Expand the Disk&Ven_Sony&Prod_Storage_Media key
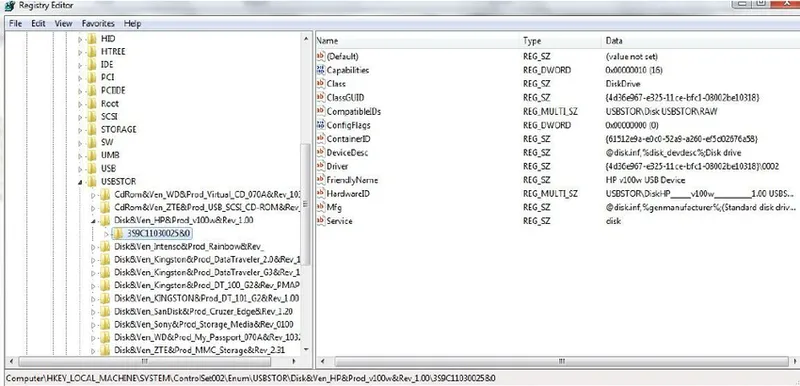The height and width of the screenshot is (386, 800). pos(93,324)
